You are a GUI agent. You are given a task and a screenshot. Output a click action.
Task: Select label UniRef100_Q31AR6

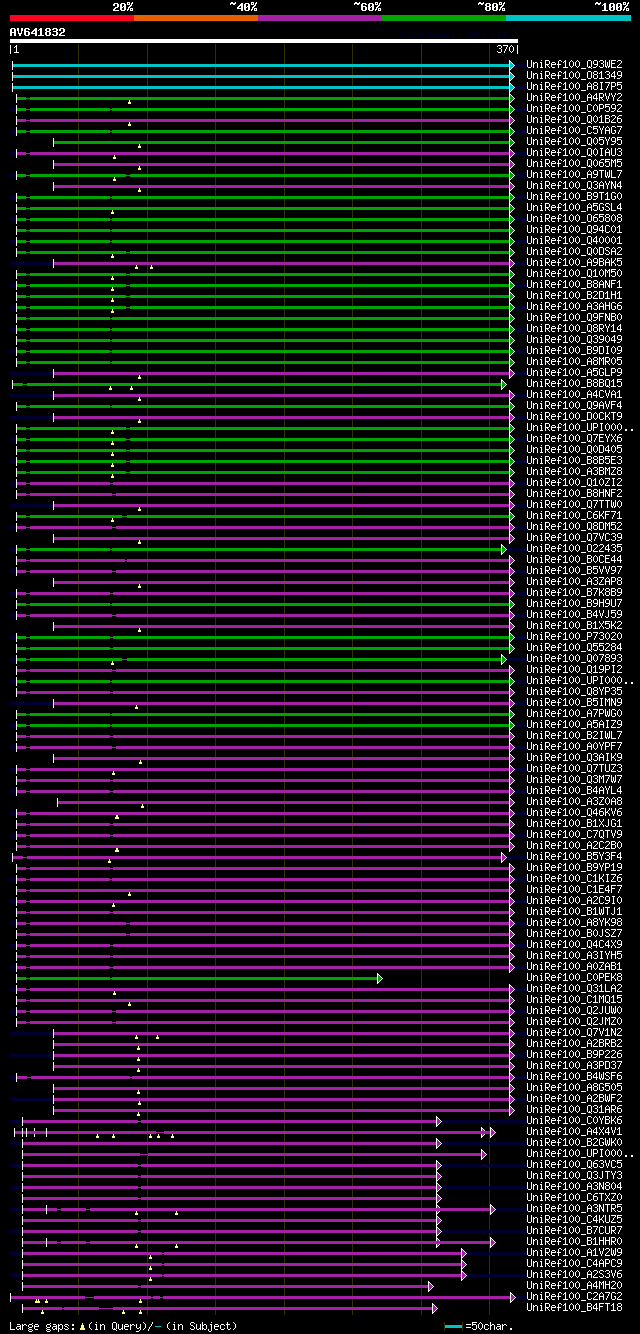coord(574,1110)
